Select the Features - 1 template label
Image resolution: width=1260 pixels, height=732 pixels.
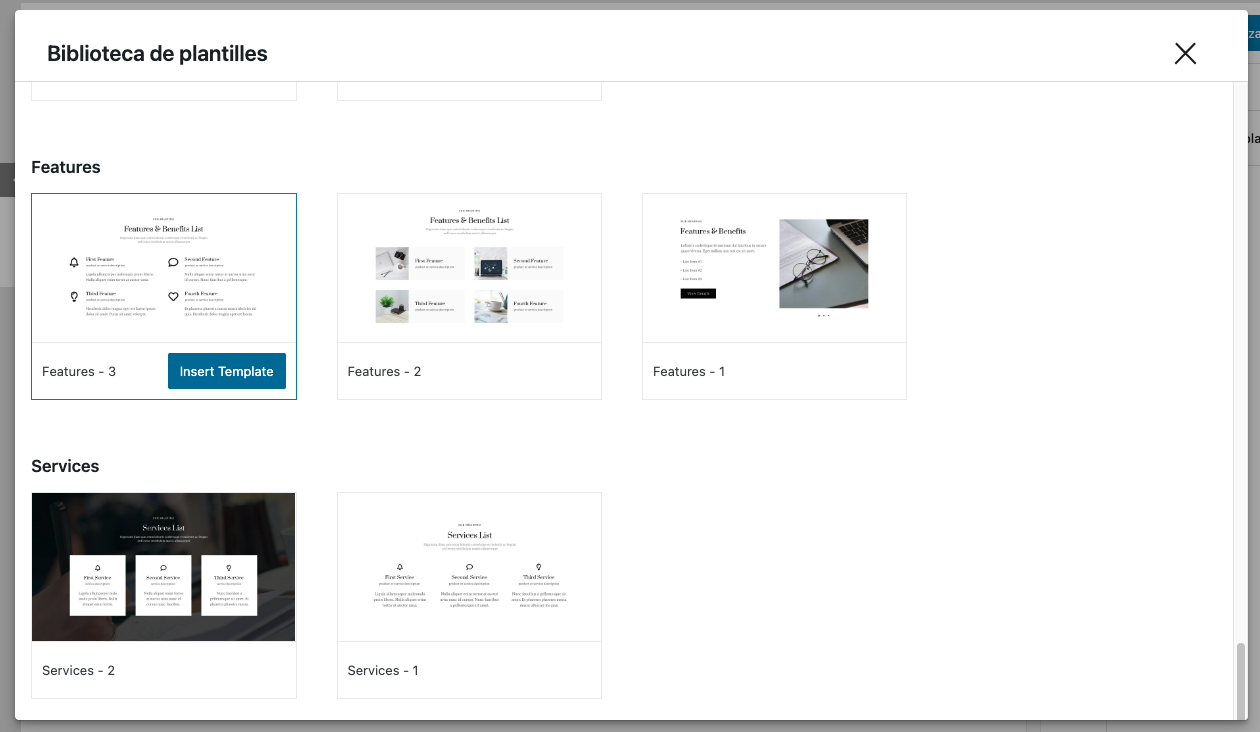click(689, 371)
